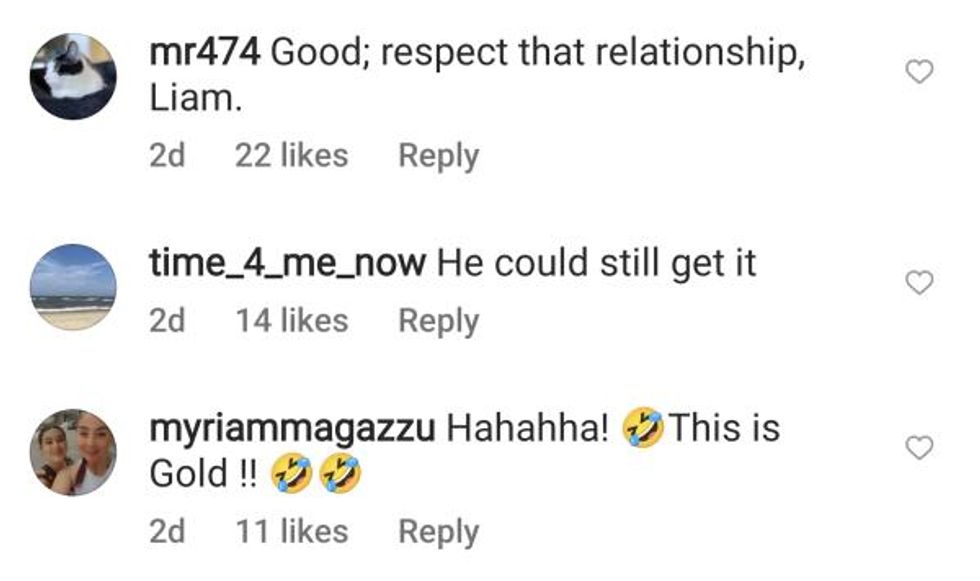Heart the myriammagazzu comment
Image resolution: width=980 pixels, height=581 pixels.
(918, 448)
